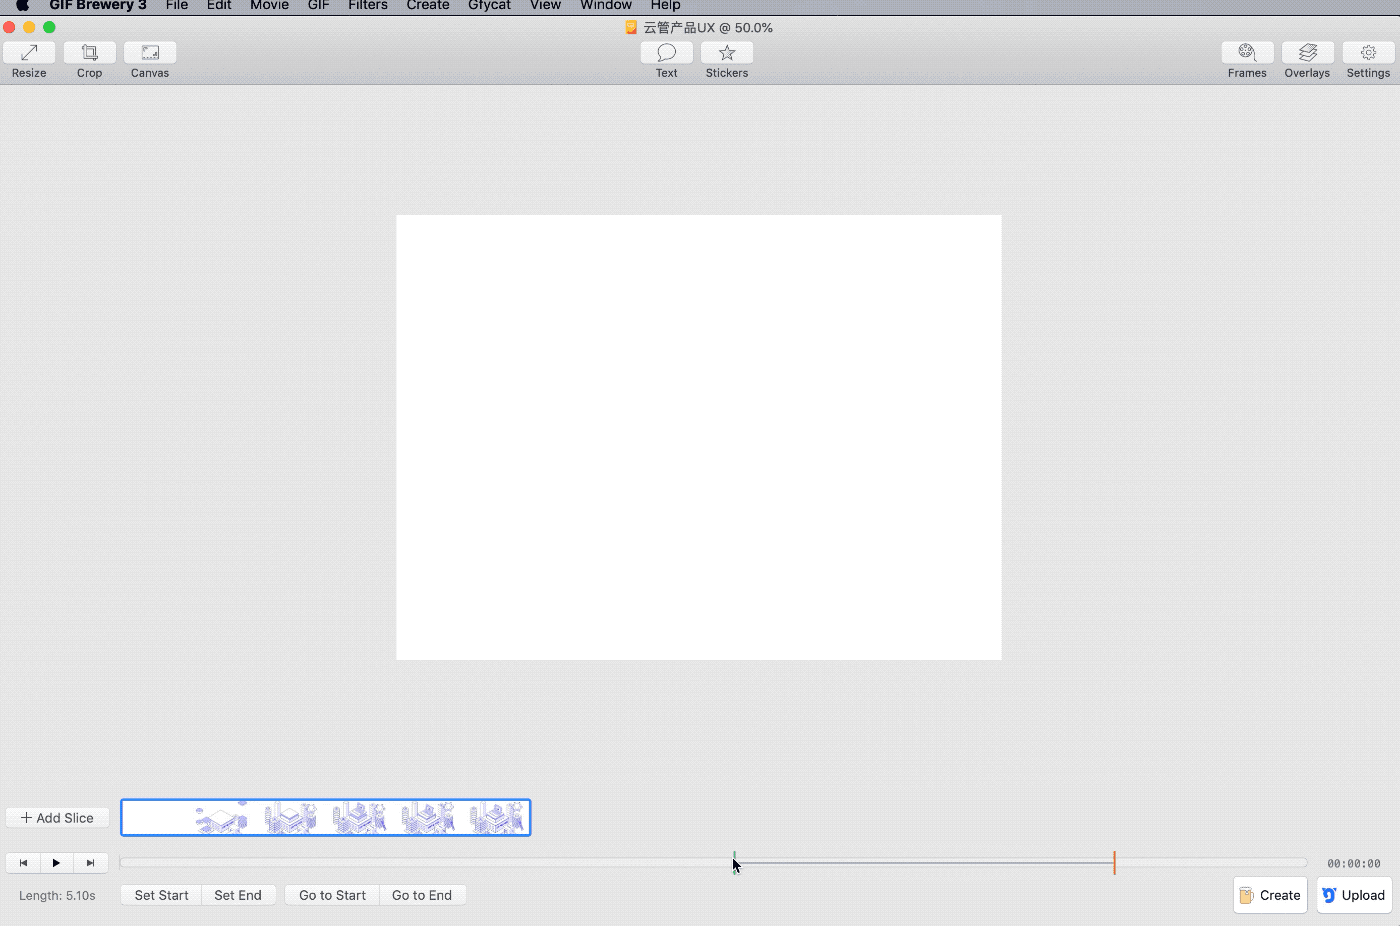Viewport: 1400px width, 926px height.
Task: Click the 00:00:00 timecode
Action: click(1354, 863)
